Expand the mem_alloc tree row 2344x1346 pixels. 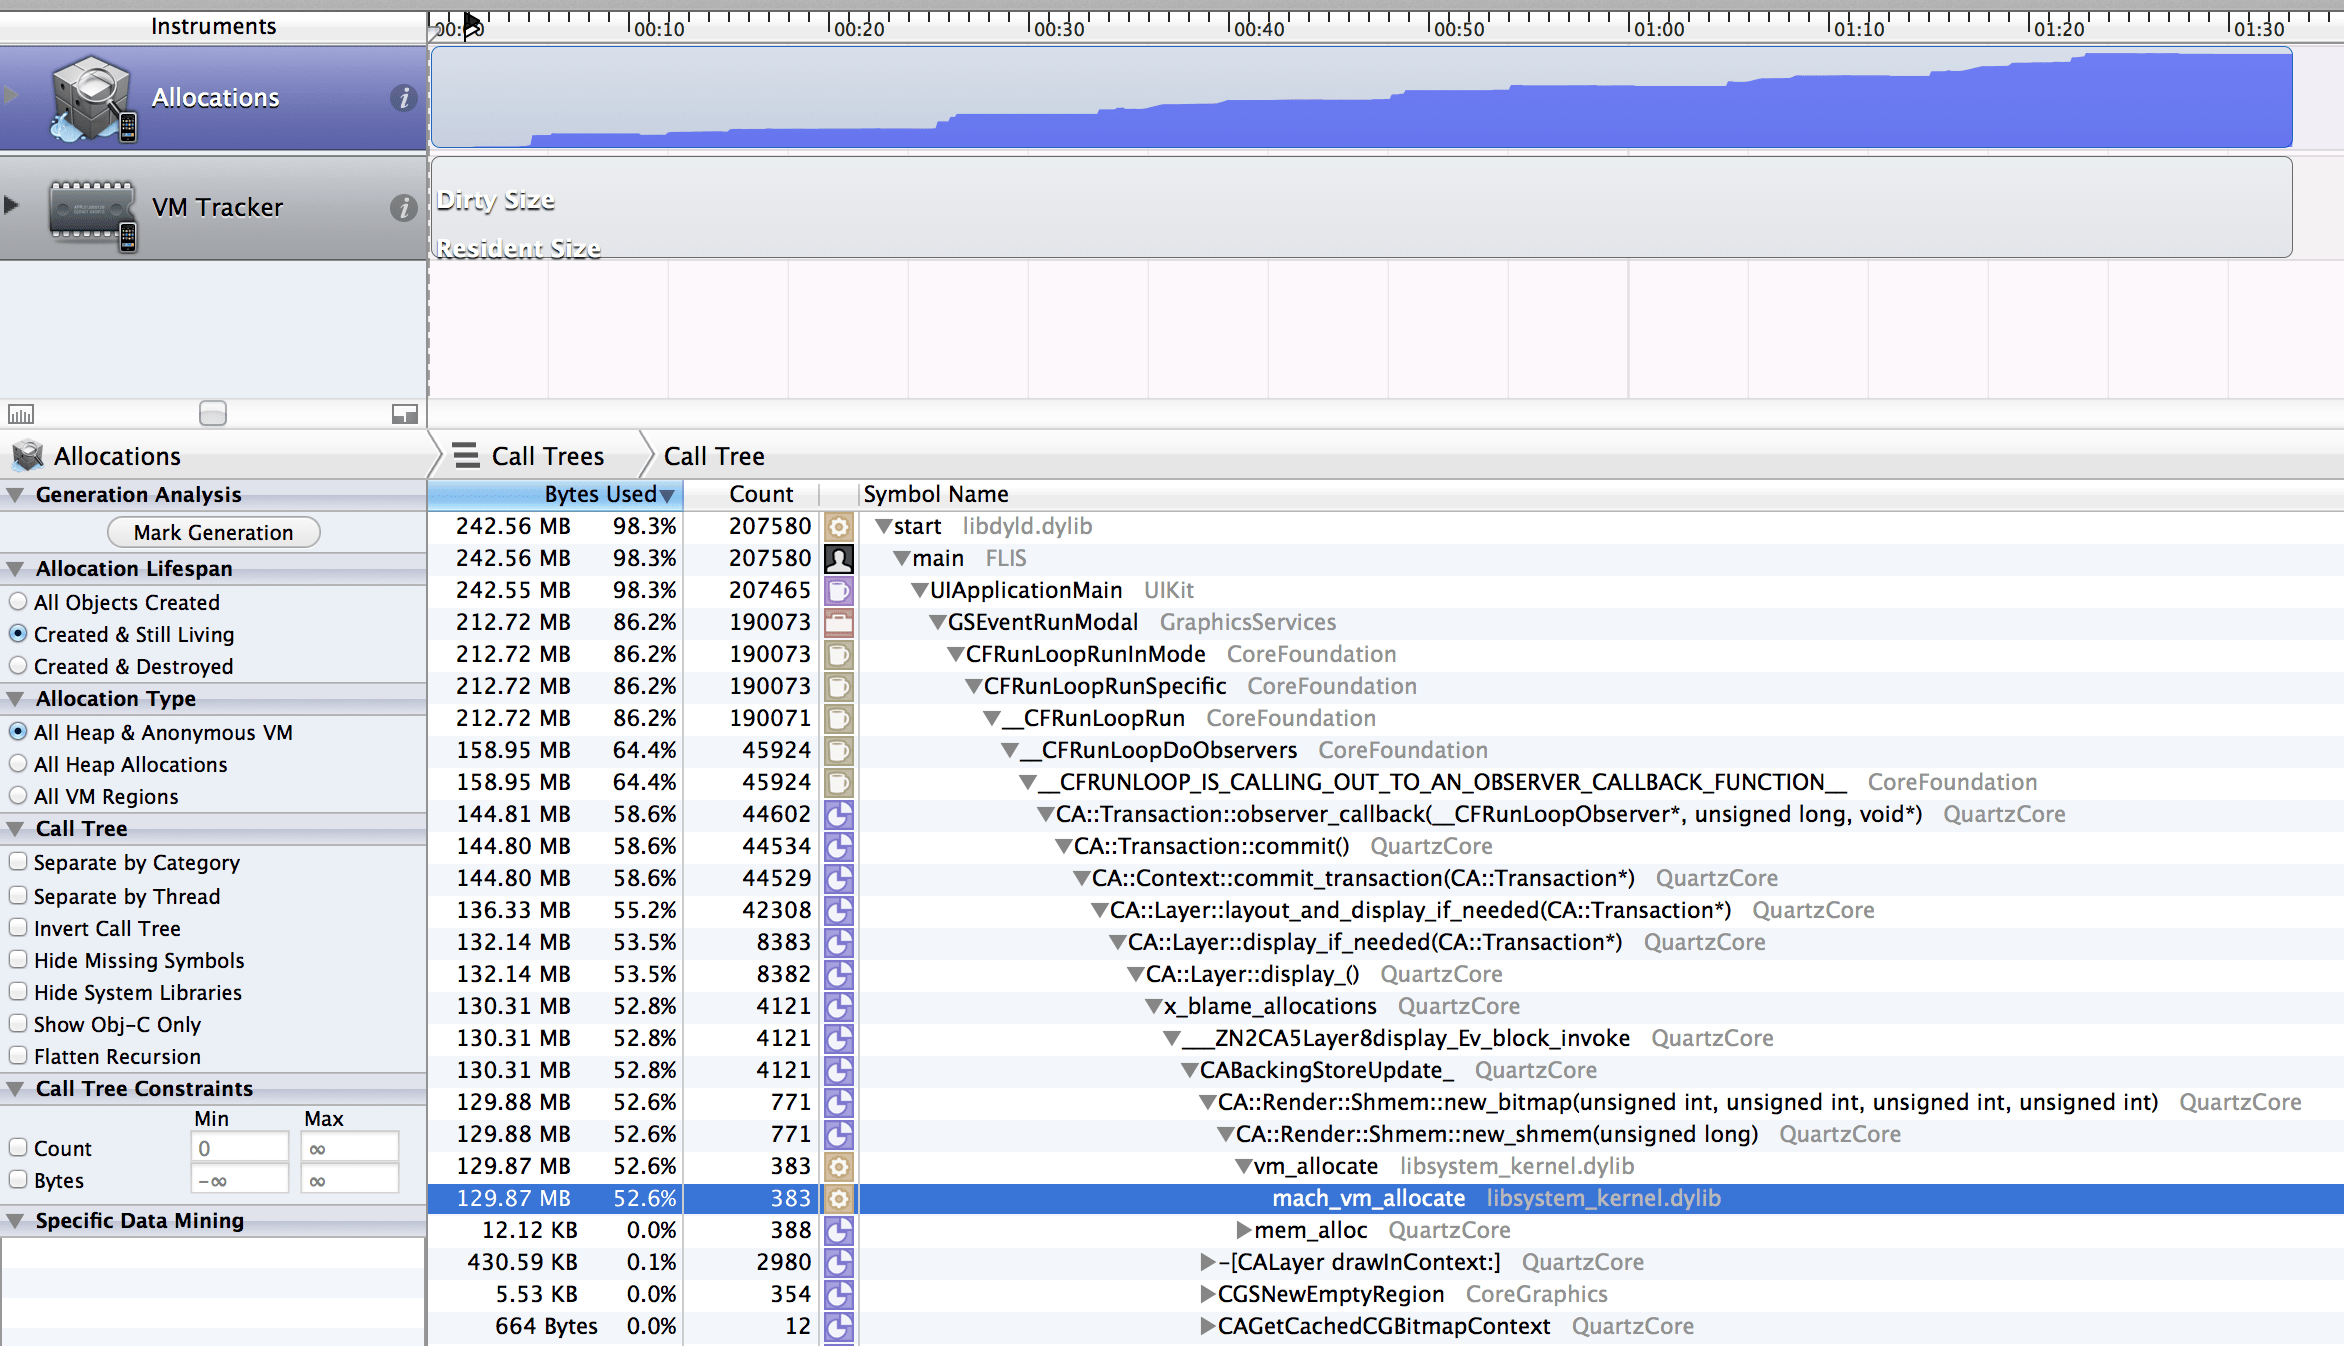click(x=1243, y=1230)
